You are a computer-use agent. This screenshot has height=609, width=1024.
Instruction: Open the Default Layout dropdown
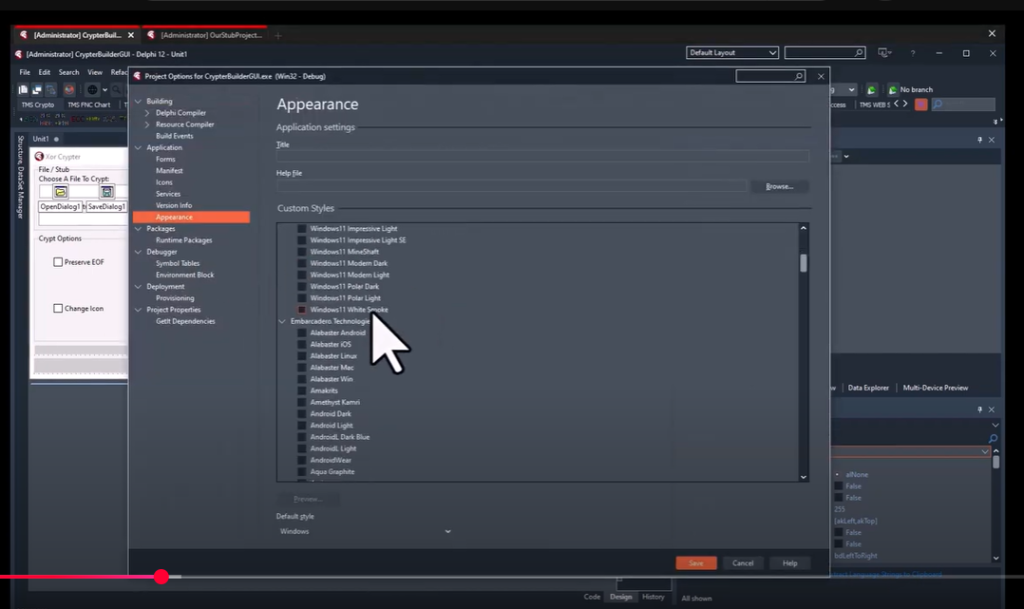pyautogui.click(x=732, y=53)
